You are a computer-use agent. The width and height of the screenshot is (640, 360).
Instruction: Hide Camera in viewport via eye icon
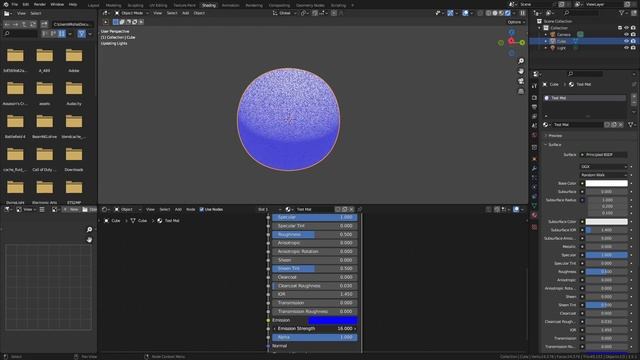[x=626, y=35]
